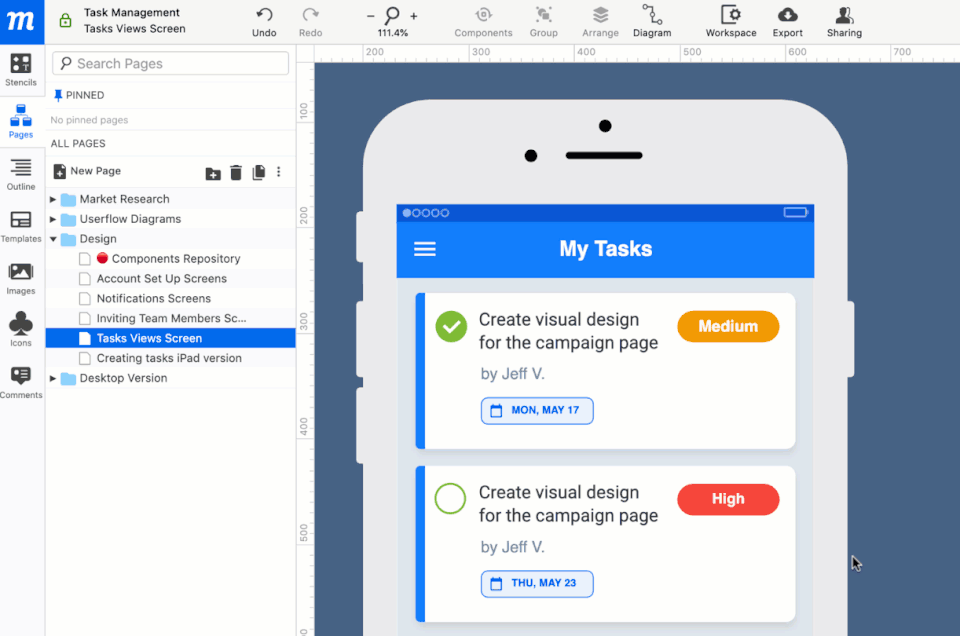Click the duplicate page icon
This screenshot has width=960, height=636.
coord(259,173)
